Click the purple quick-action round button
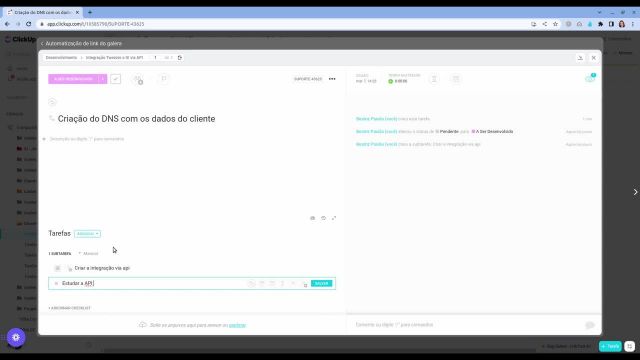The width and height of the screenshot is (640, 360). [x=16, y=338]
